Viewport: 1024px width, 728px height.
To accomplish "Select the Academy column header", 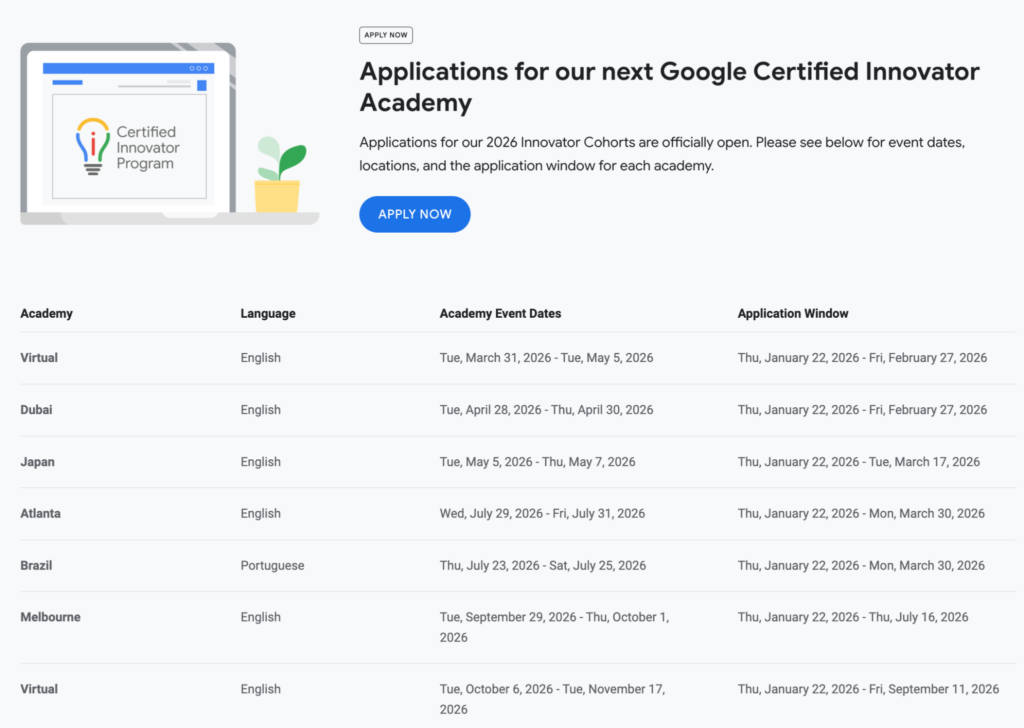I will (46, 313).
